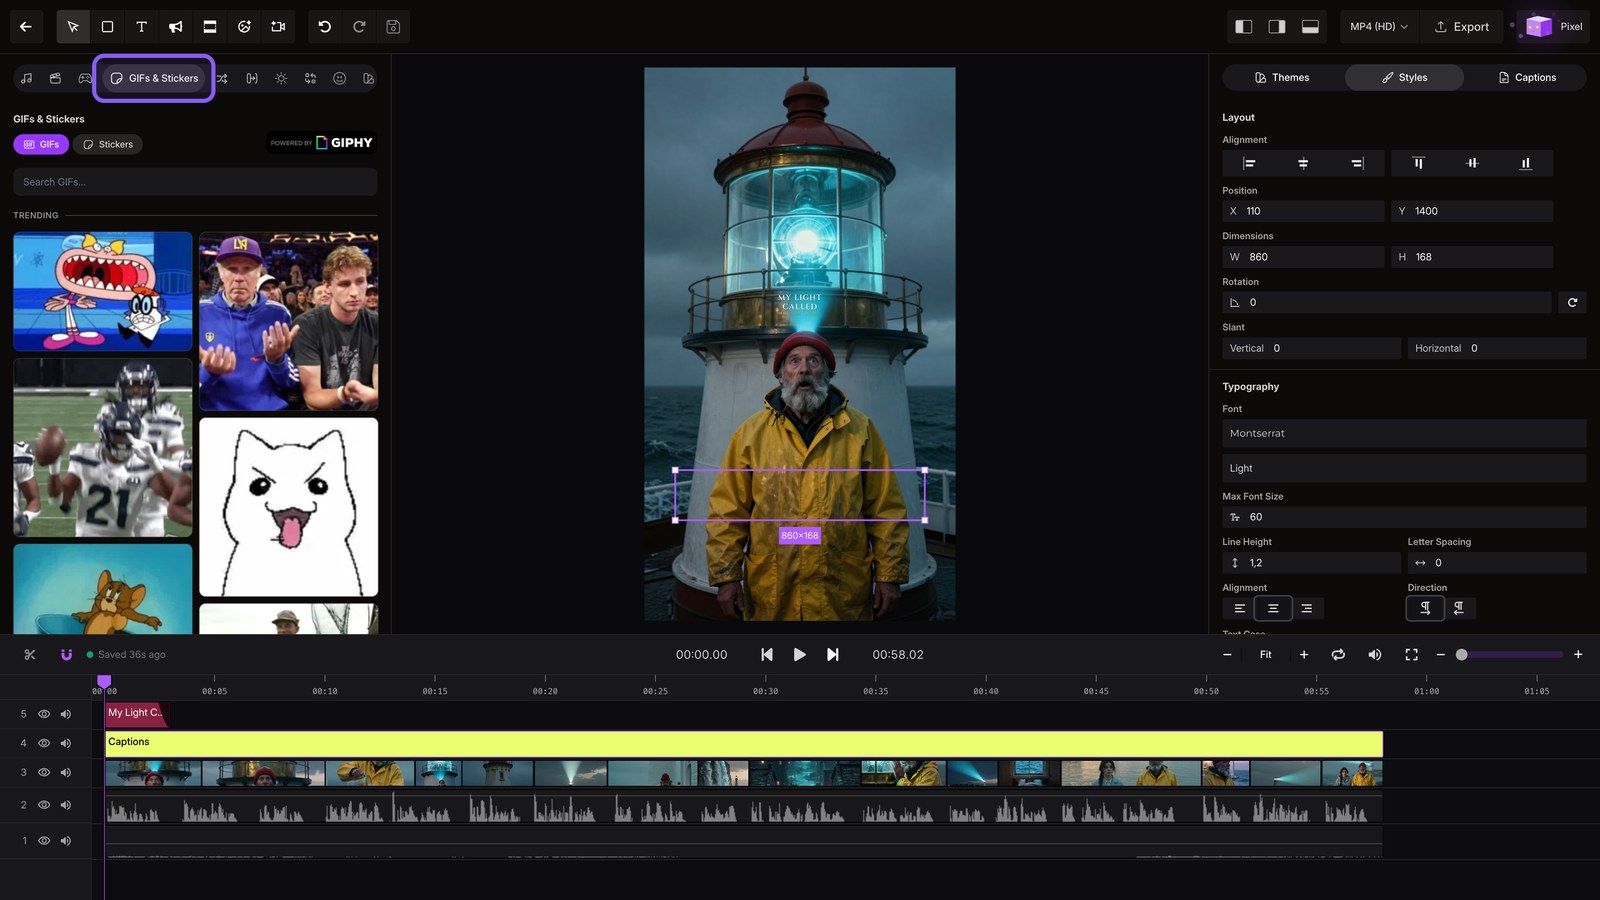Toggle the magnet snapping icon
1600x900 pixels.
[x=66, y=655]
